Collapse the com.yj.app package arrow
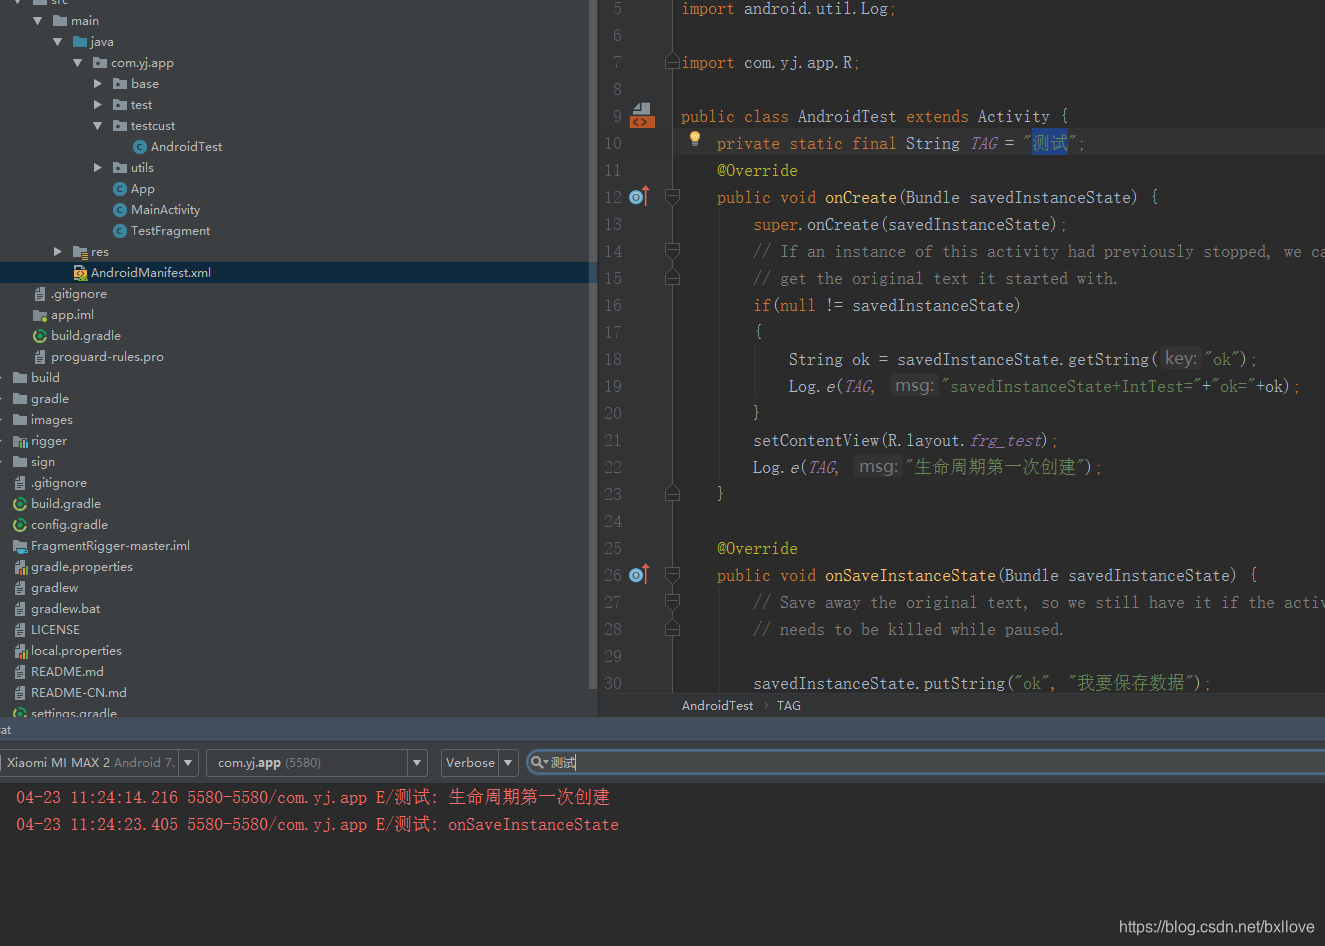Image resolution: width=1325 pixels, height=946 pixels. click(x=78, y=62)
